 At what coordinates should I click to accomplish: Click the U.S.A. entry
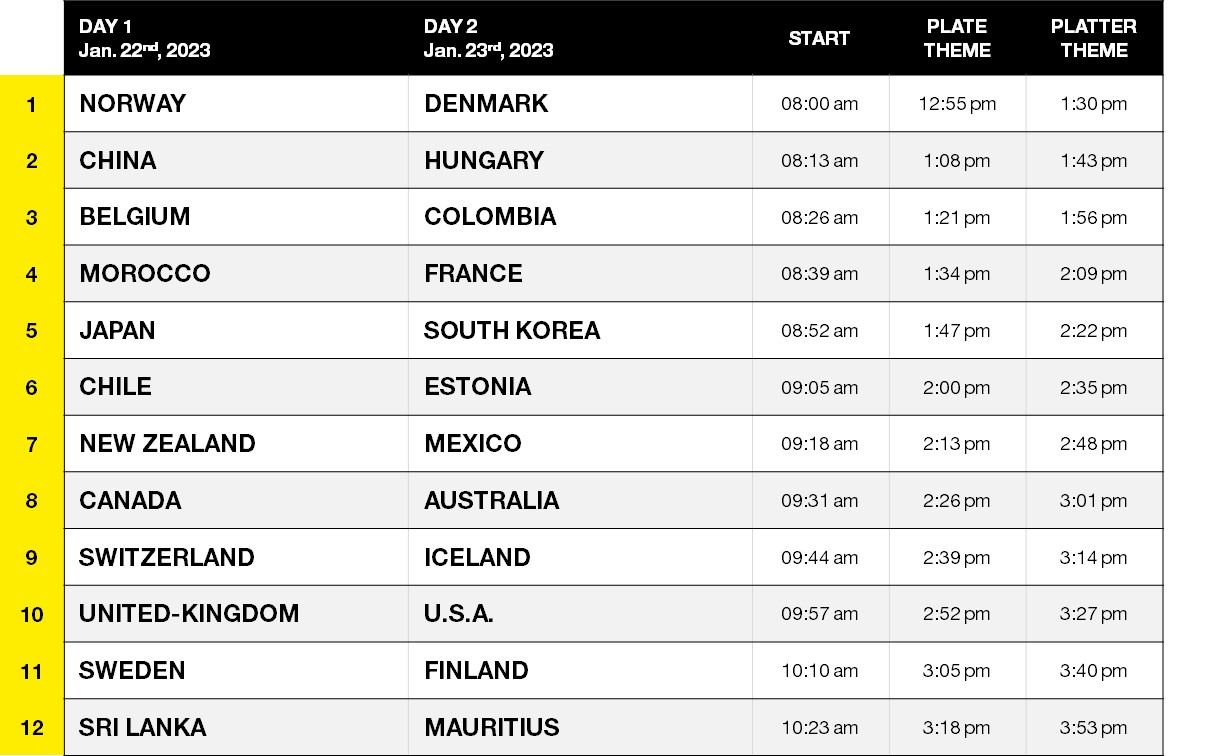pyautogui.click(x=459, y=613)
